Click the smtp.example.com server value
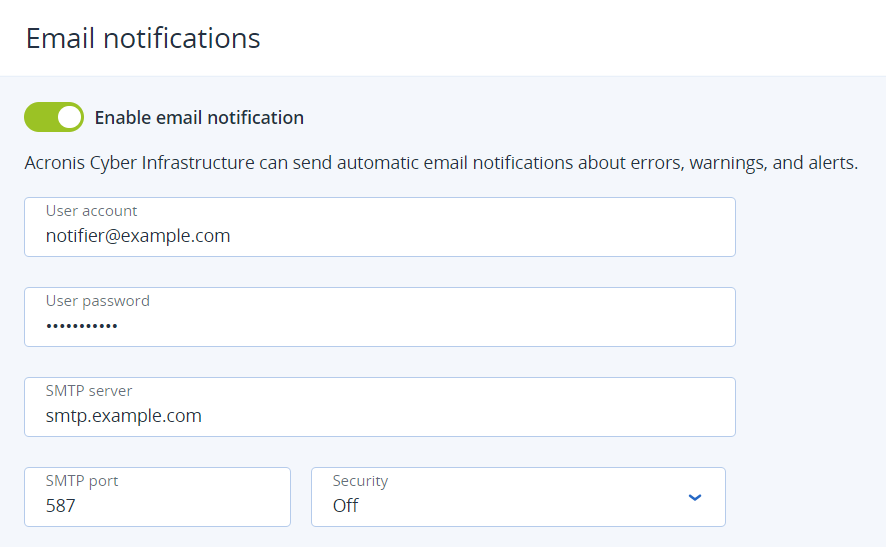 (x=124, y=416)
